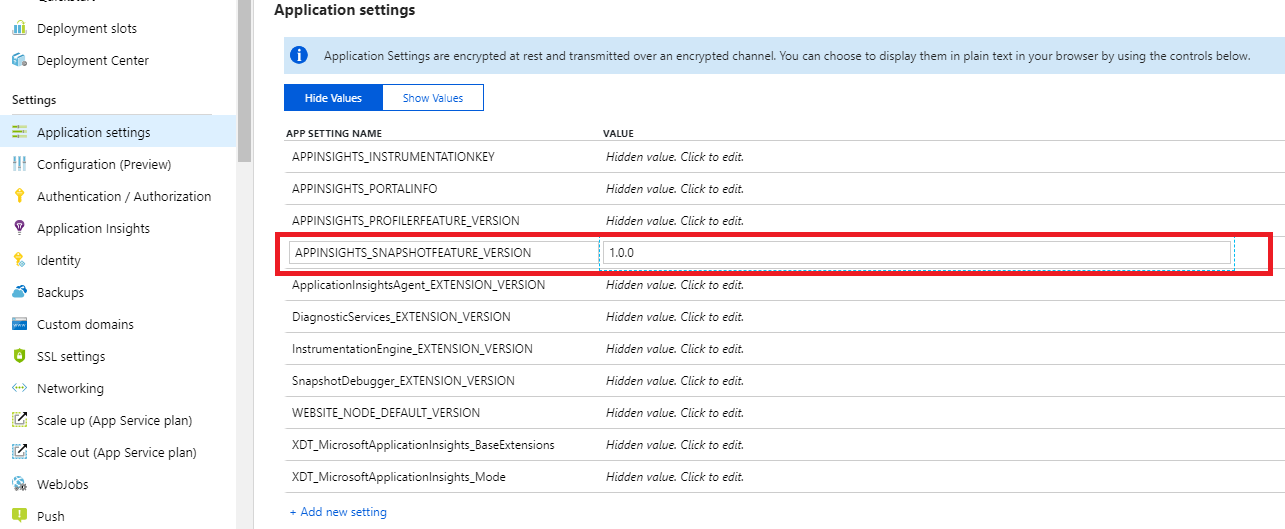Click the blue information icon in banner
The height and width of the screenshot is (529, 1285).
(298, 56)
